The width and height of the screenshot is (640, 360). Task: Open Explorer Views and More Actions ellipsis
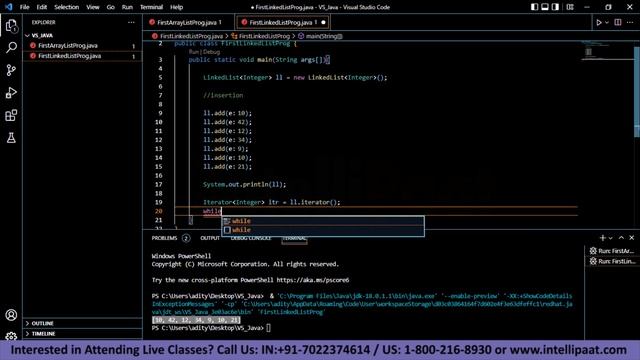[131, 22]
